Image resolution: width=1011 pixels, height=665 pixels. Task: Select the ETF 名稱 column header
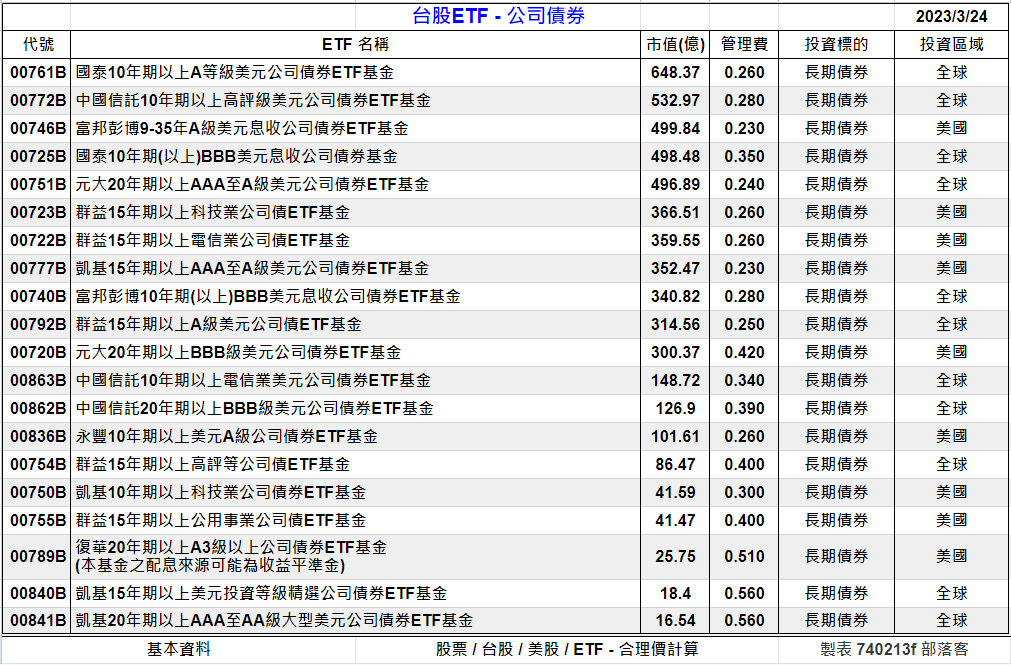(355, 45)
